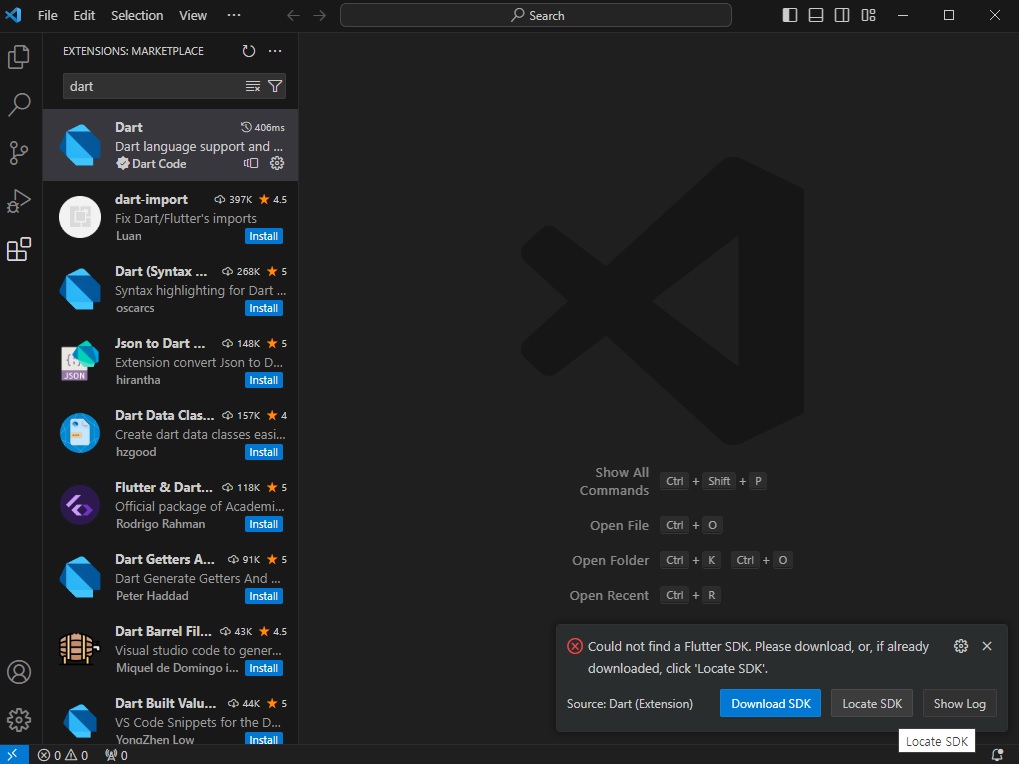Click 'Dart Generate Getters And ...' description
1019x764 pixels.
click(198, 578)
